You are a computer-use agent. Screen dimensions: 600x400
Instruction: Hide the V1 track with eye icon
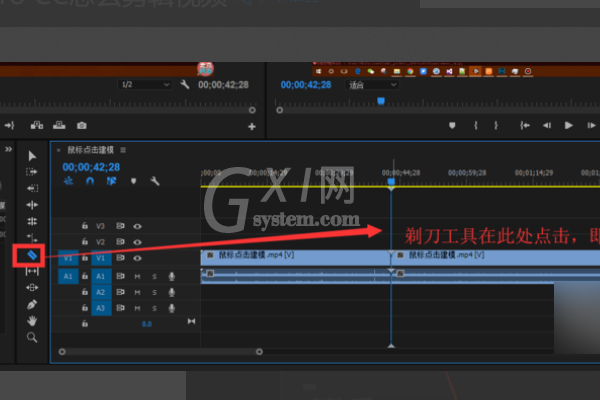(x=137, y=258)
